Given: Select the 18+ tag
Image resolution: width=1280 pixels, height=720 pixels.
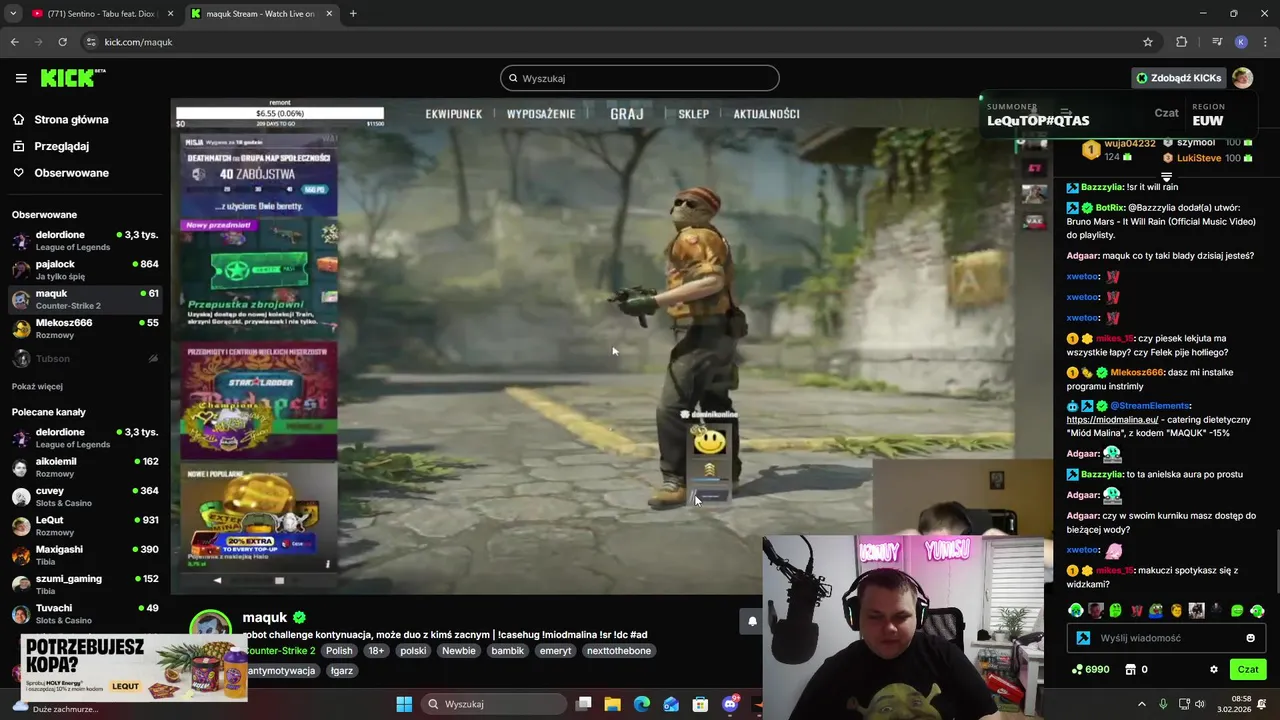Looking at the screenshot, I should [376, 651].
